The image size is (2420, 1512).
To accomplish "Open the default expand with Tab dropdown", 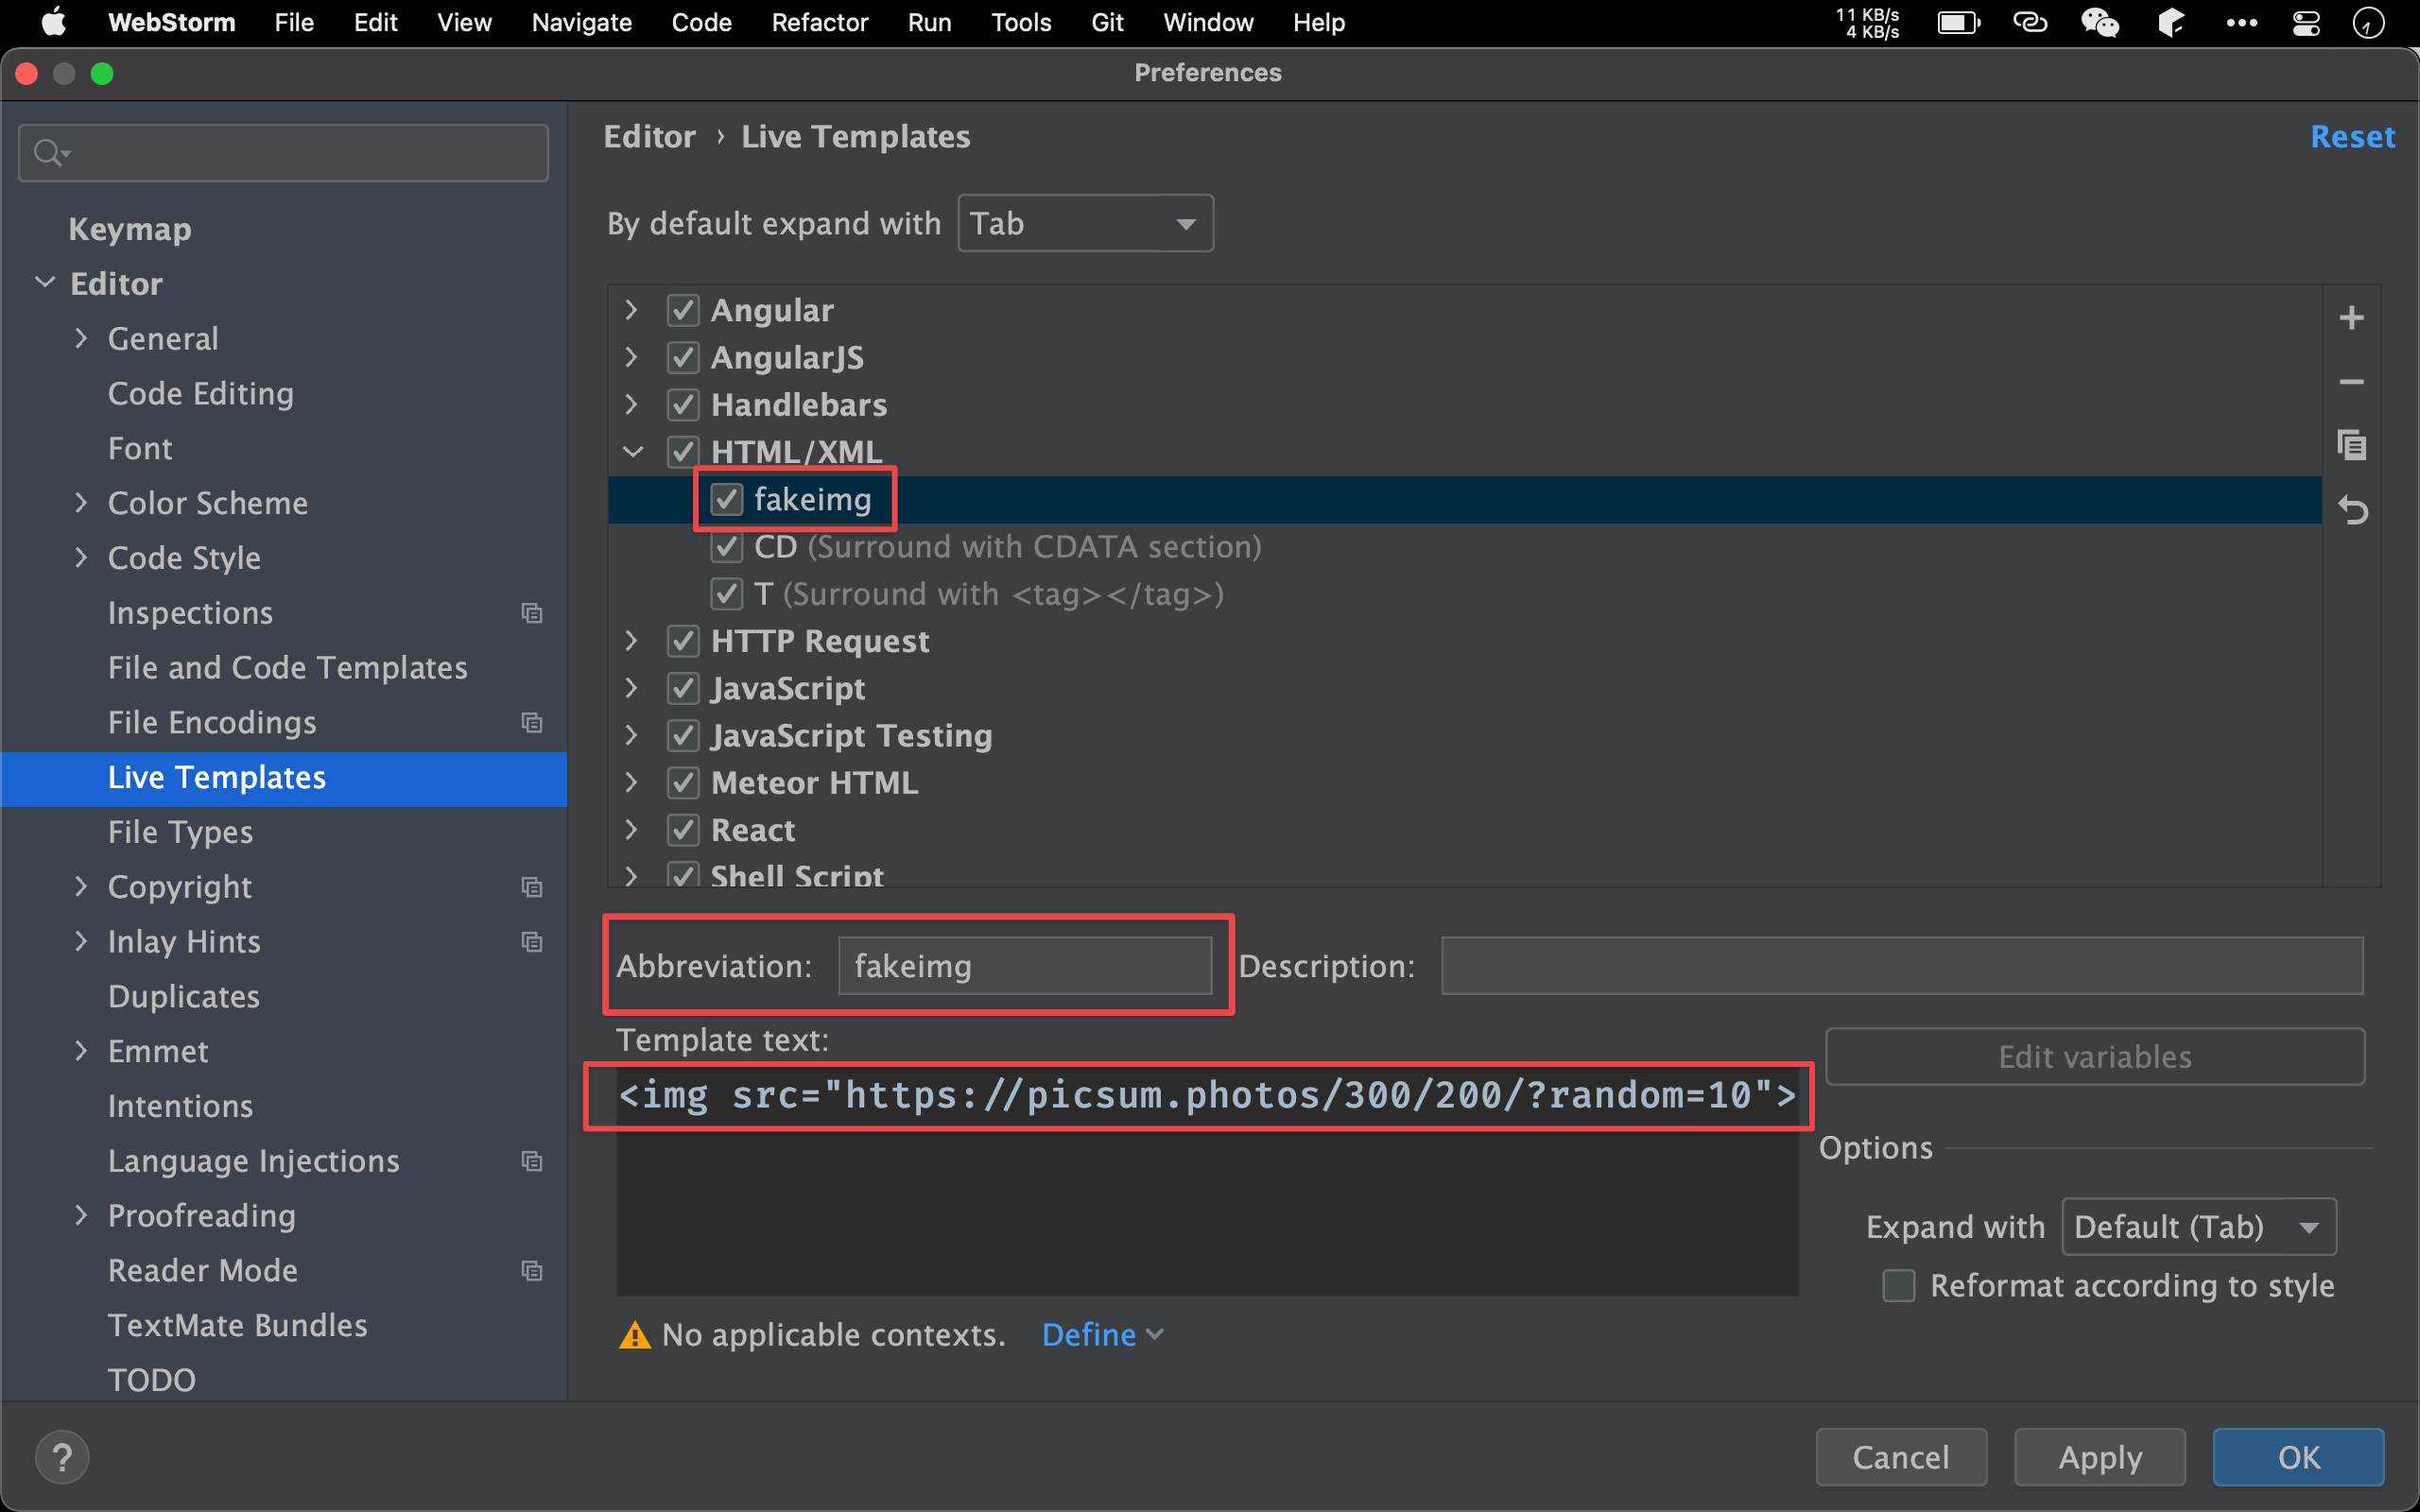I will coord(1085,223).
